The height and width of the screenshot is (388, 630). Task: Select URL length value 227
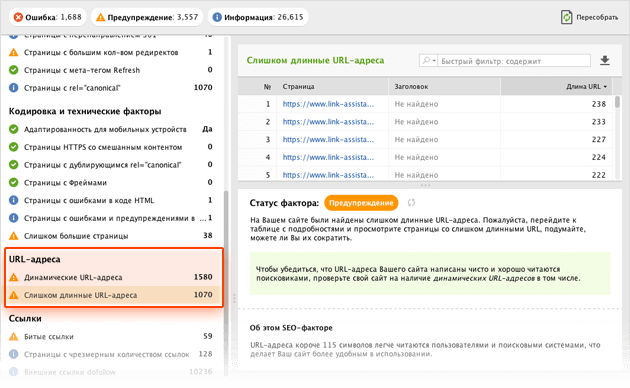pos(598,139)
